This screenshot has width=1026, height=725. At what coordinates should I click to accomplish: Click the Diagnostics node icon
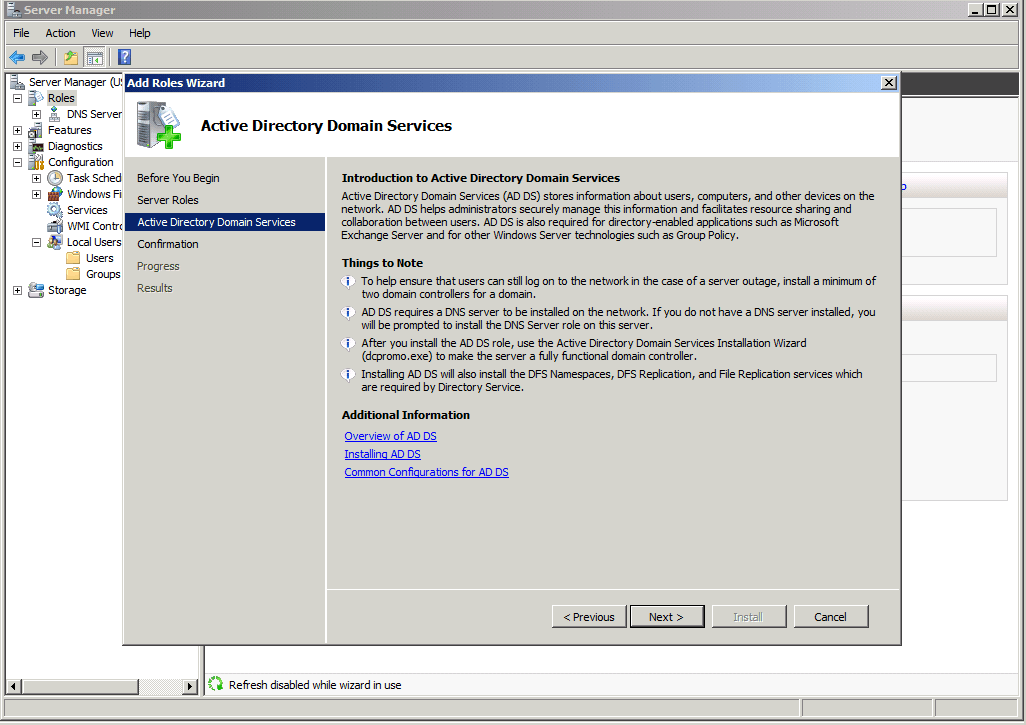[x=37, y=146]
